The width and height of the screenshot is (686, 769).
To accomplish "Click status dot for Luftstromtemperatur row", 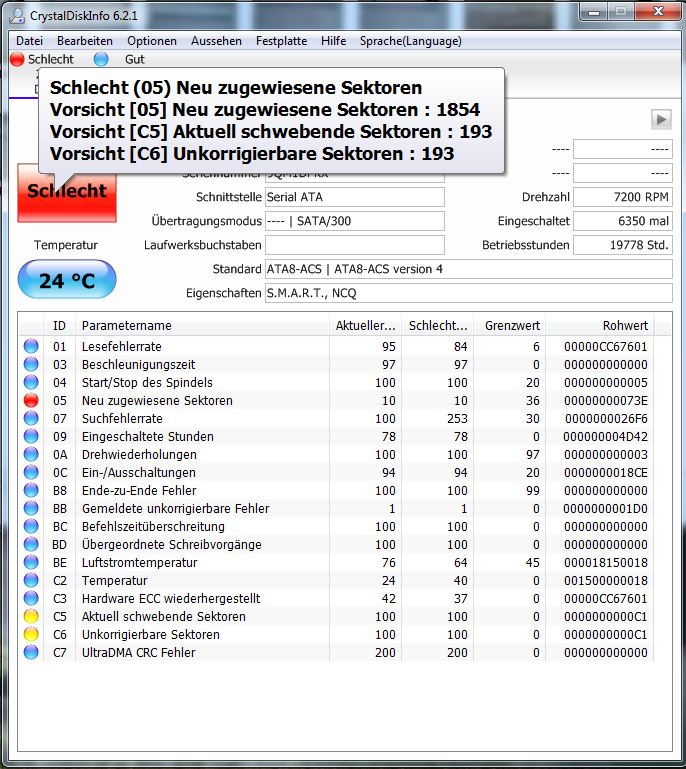I will (x=31, y=563).
